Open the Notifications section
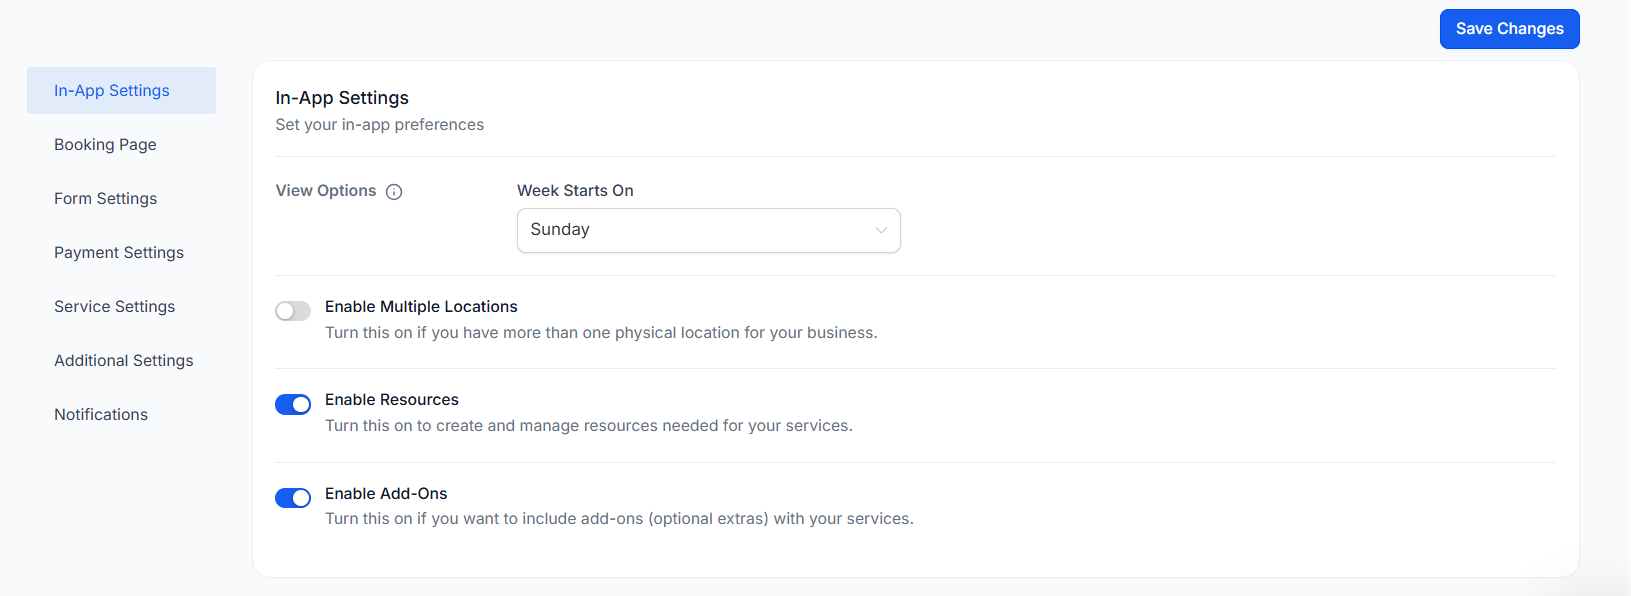The width and height of the screenshot is (1631, 596). click(x=101, y=415)
